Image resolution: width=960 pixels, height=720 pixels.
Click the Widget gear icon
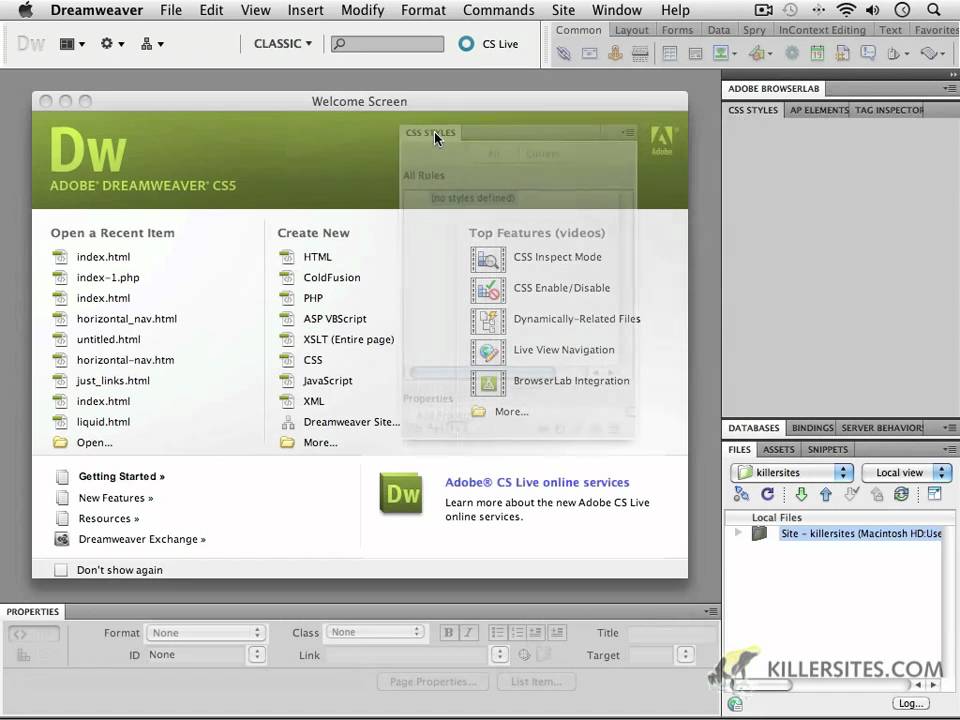click(x=792, y=54)
